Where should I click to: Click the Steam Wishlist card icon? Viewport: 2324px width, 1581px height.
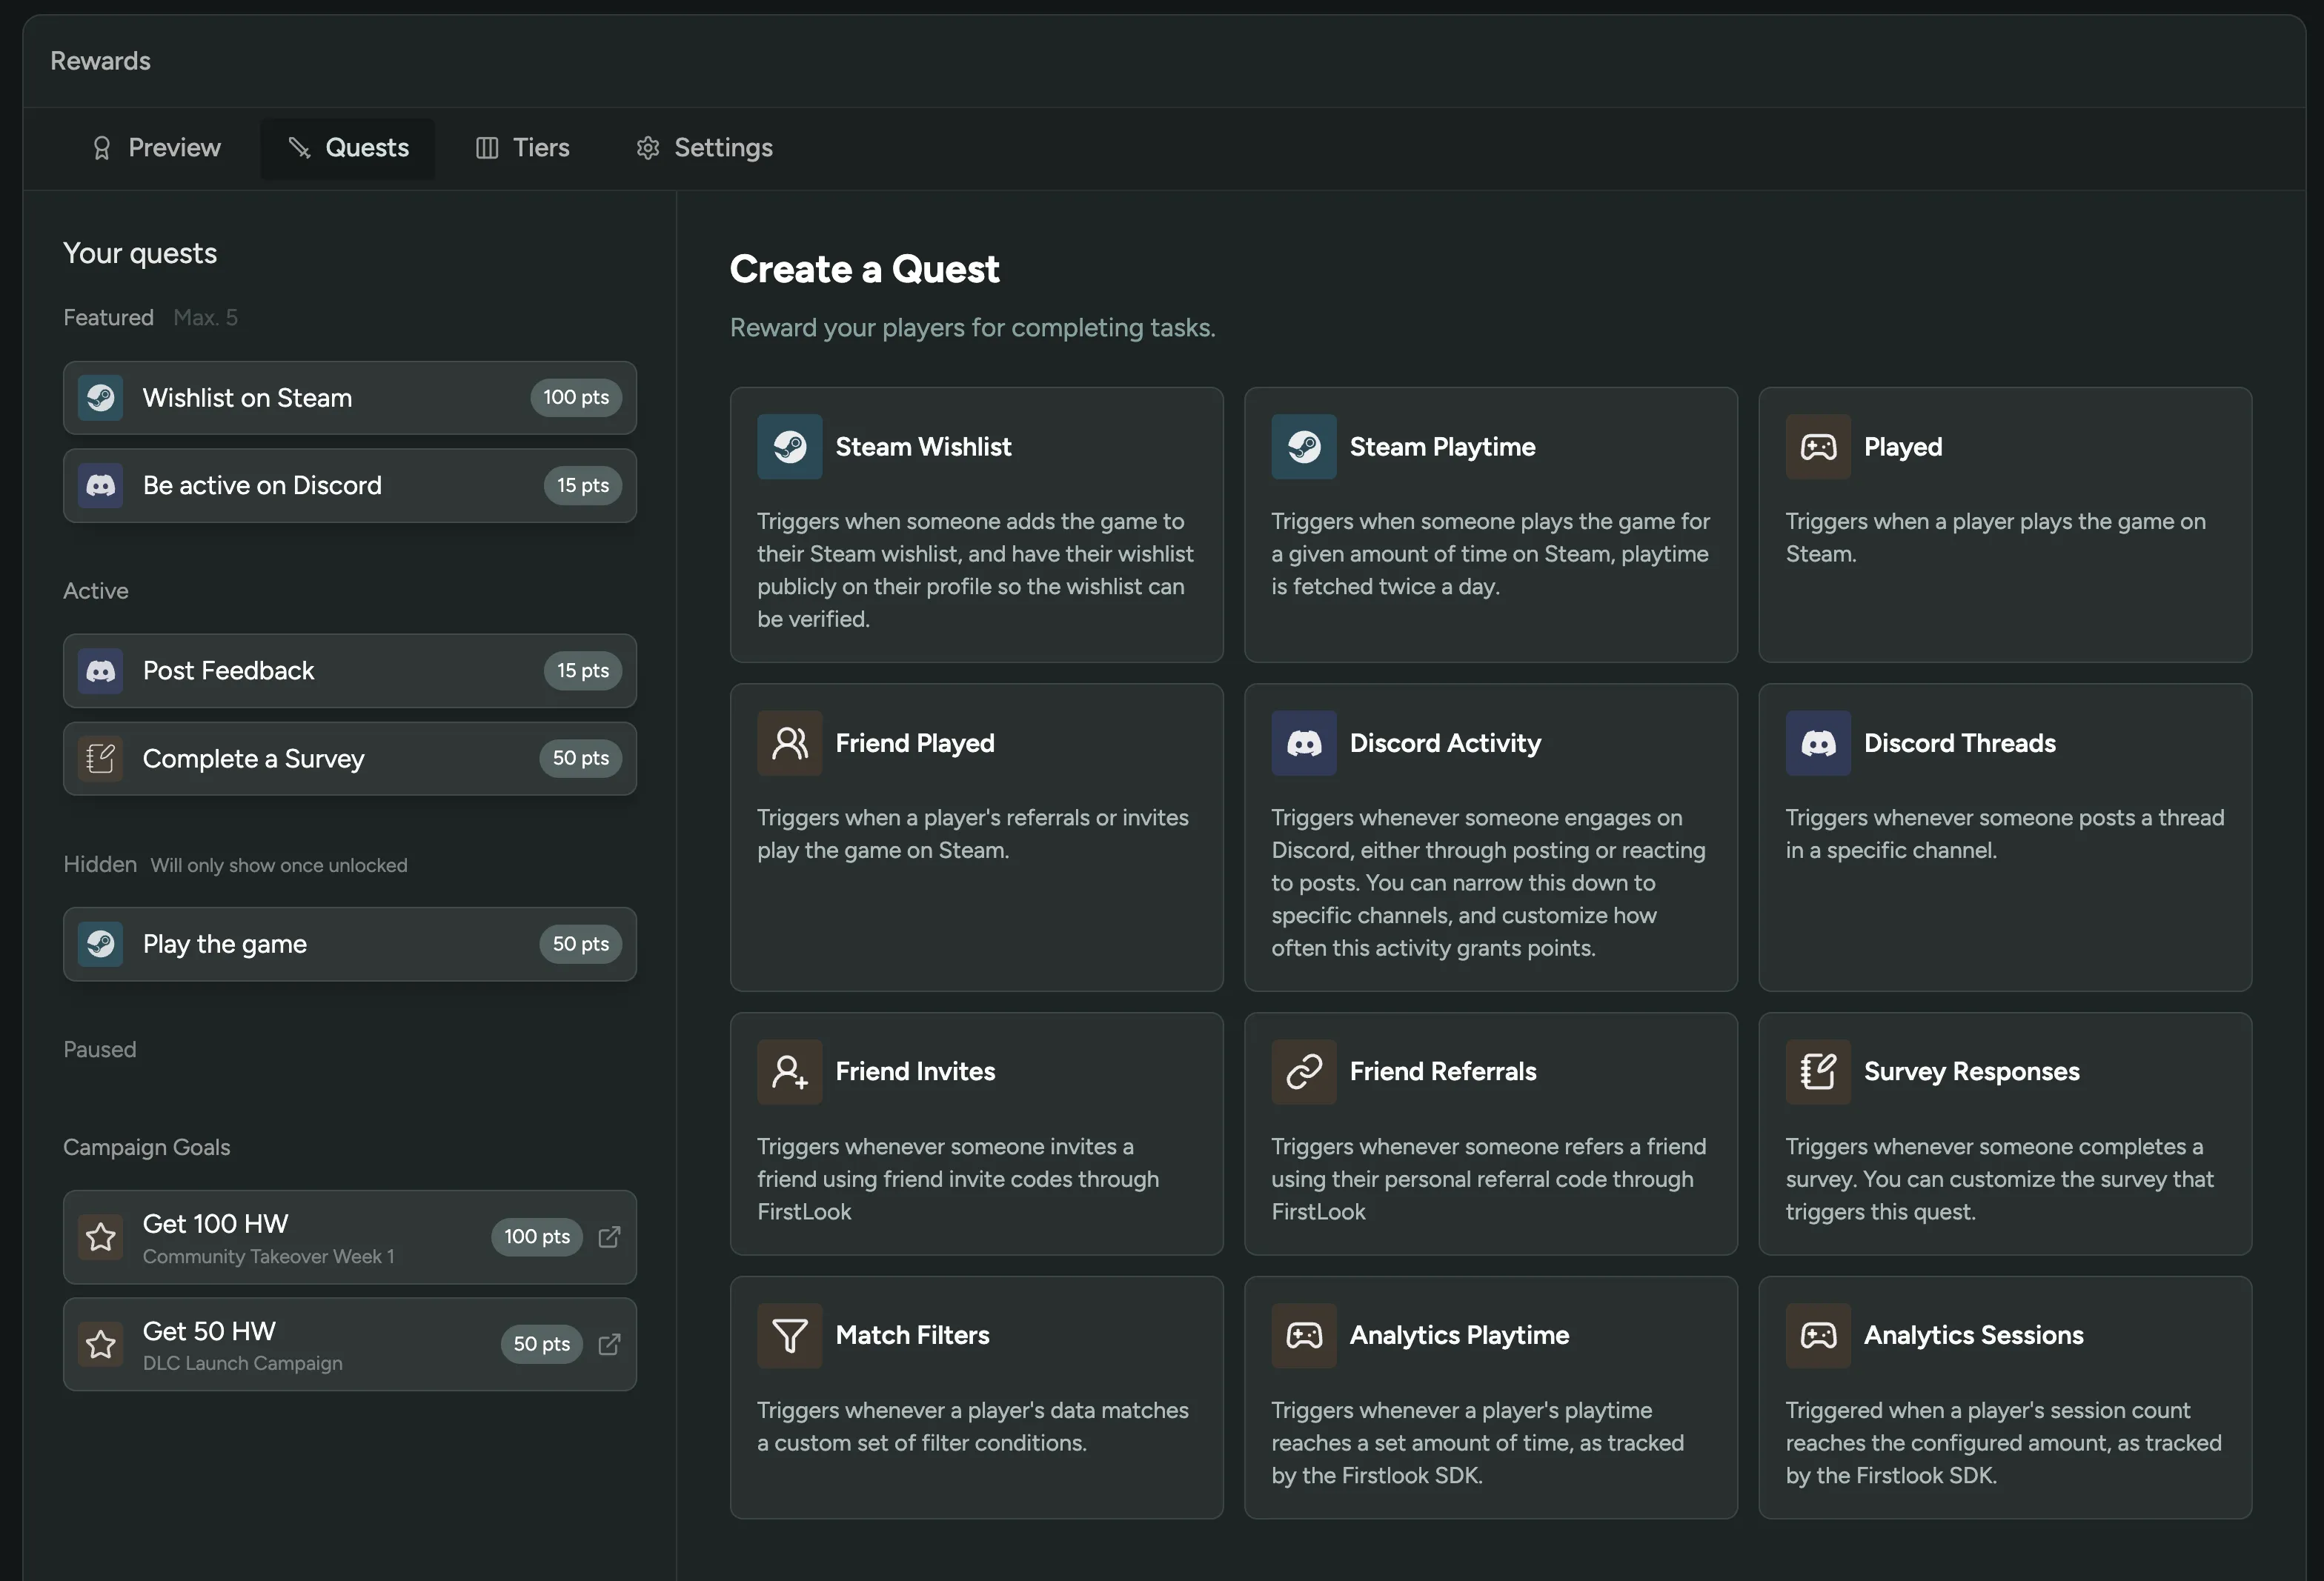[790, 447]
